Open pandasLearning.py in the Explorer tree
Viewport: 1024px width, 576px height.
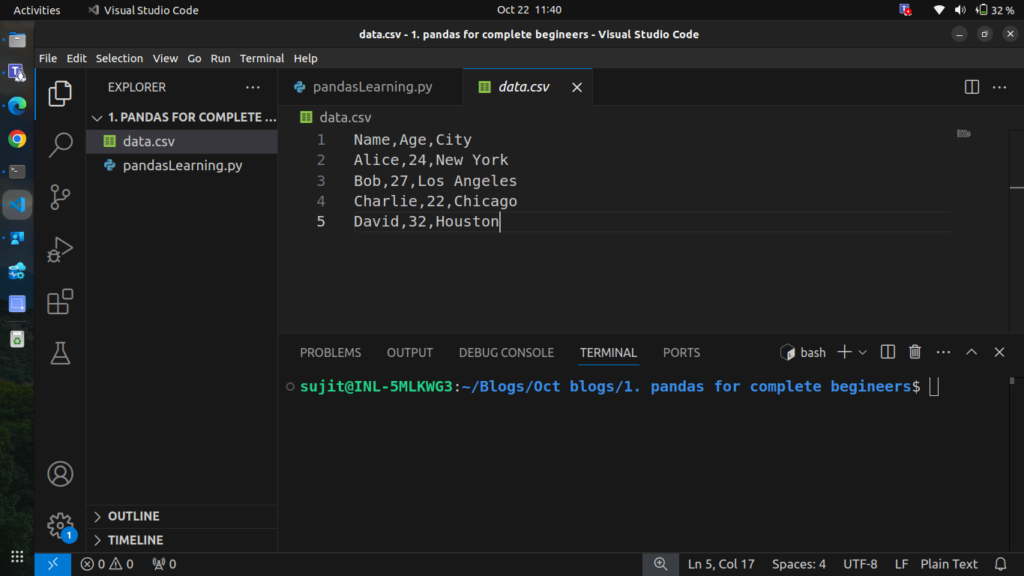(182, 165)
